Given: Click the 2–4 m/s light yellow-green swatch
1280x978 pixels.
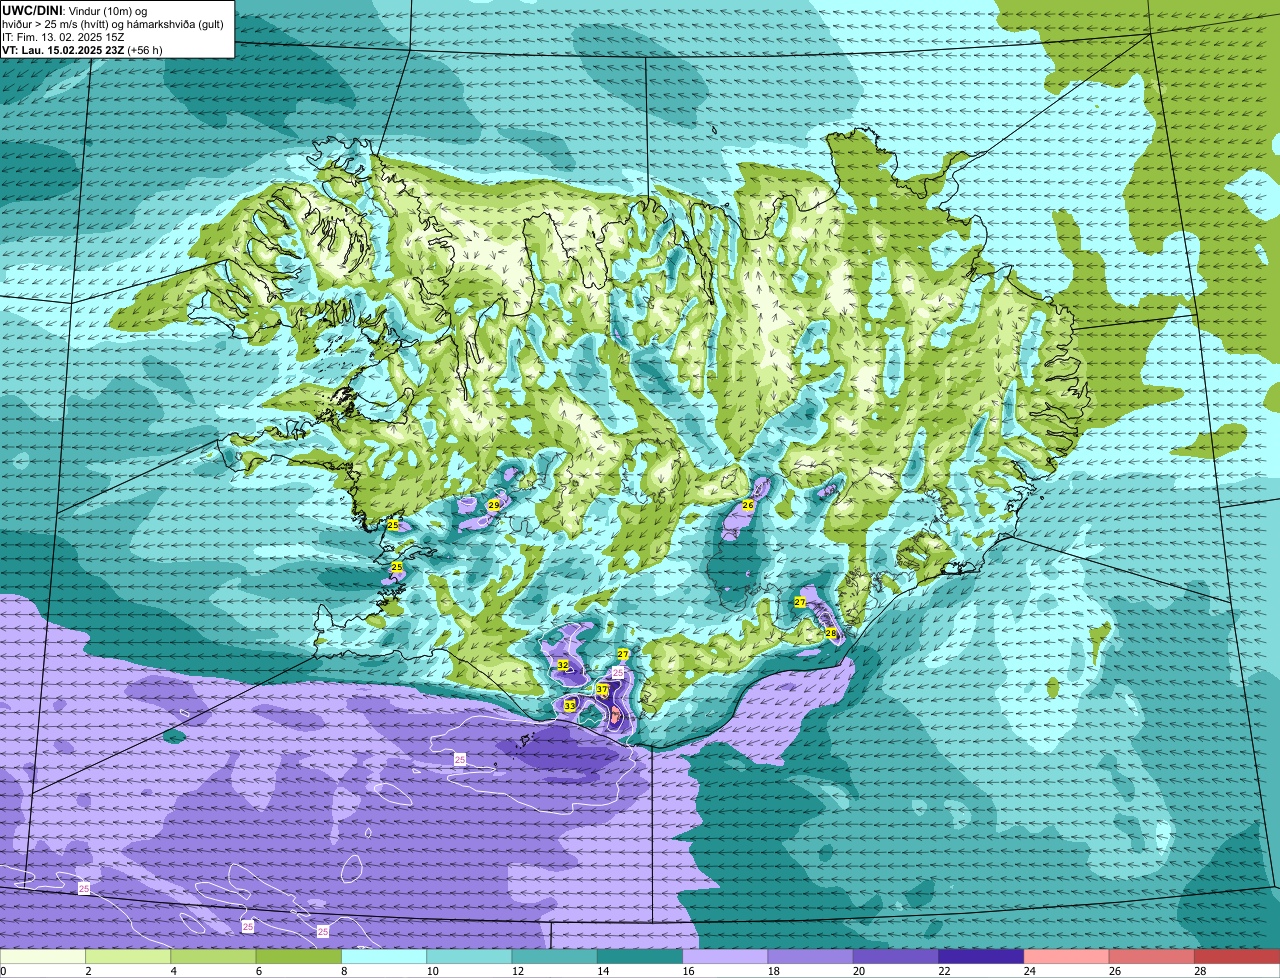Looking at the screenshot, I should coord(128,956).
